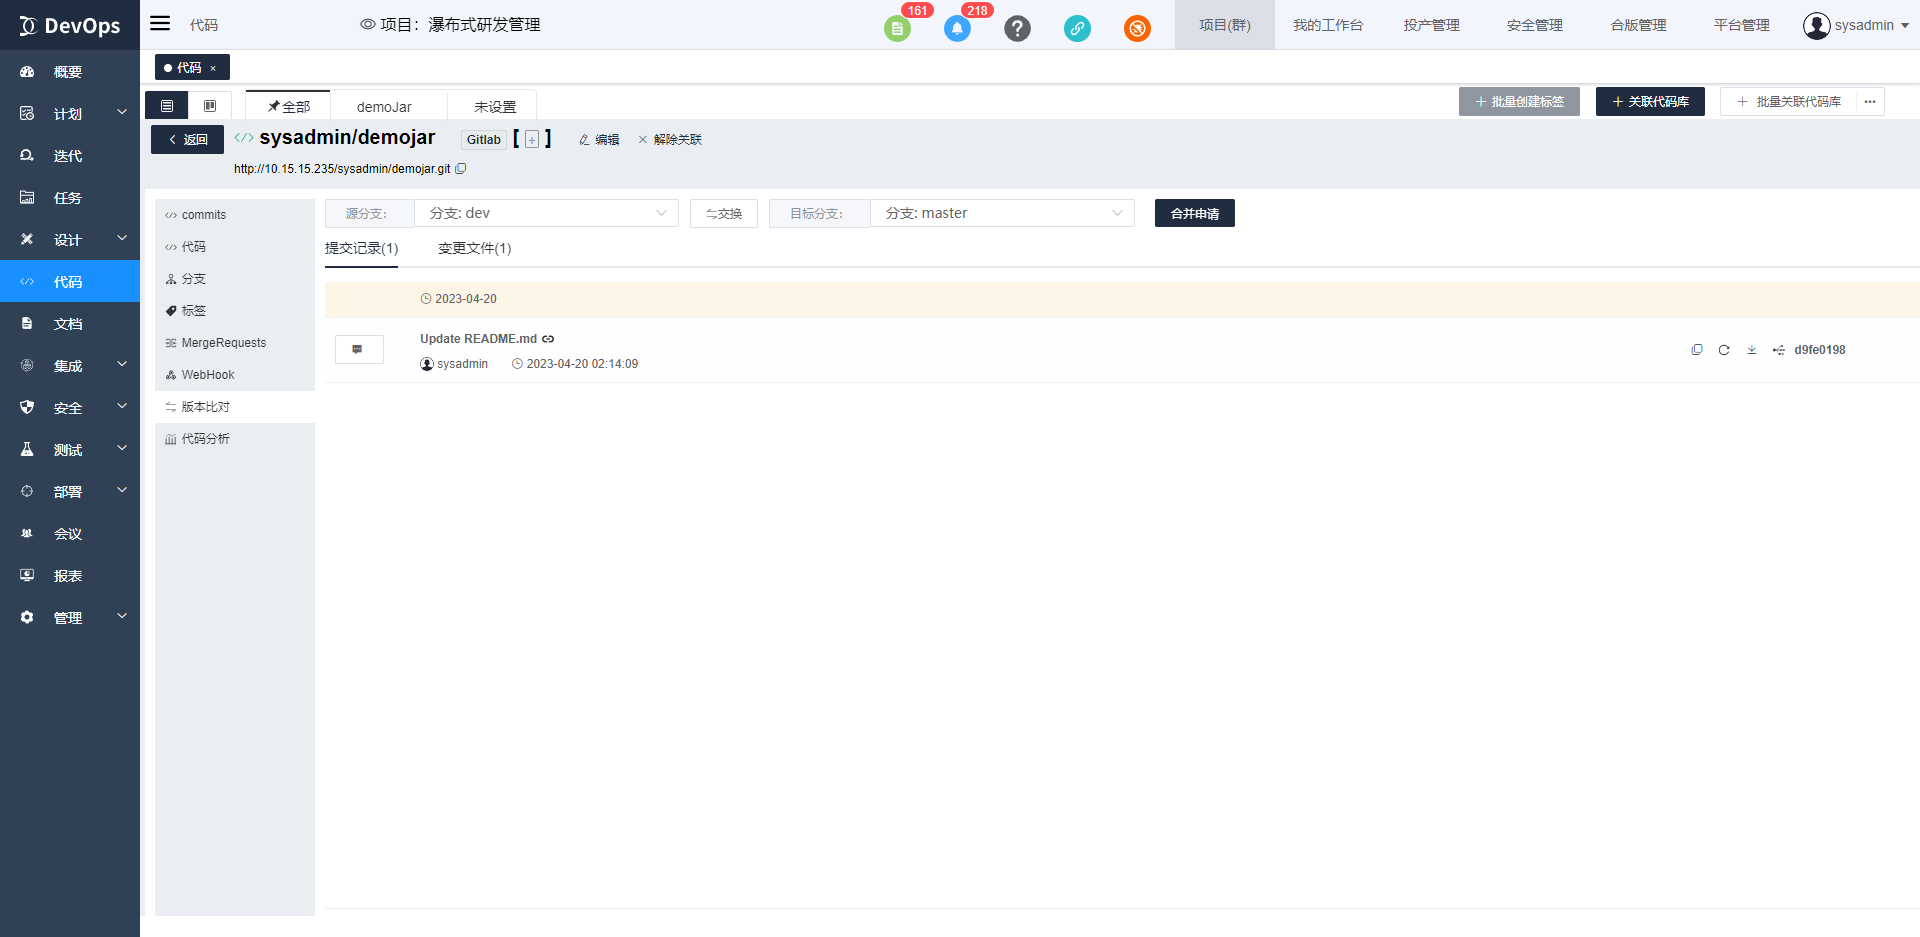
Task: Toggle the hamburger sidebar menu
Action: (160, 24)
